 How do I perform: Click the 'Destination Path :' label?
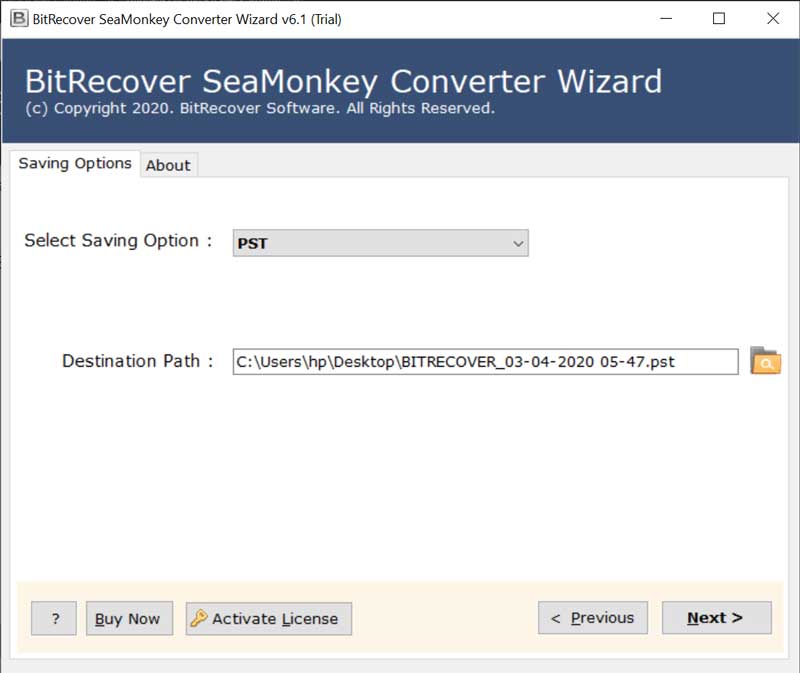(x=138, y=361)
